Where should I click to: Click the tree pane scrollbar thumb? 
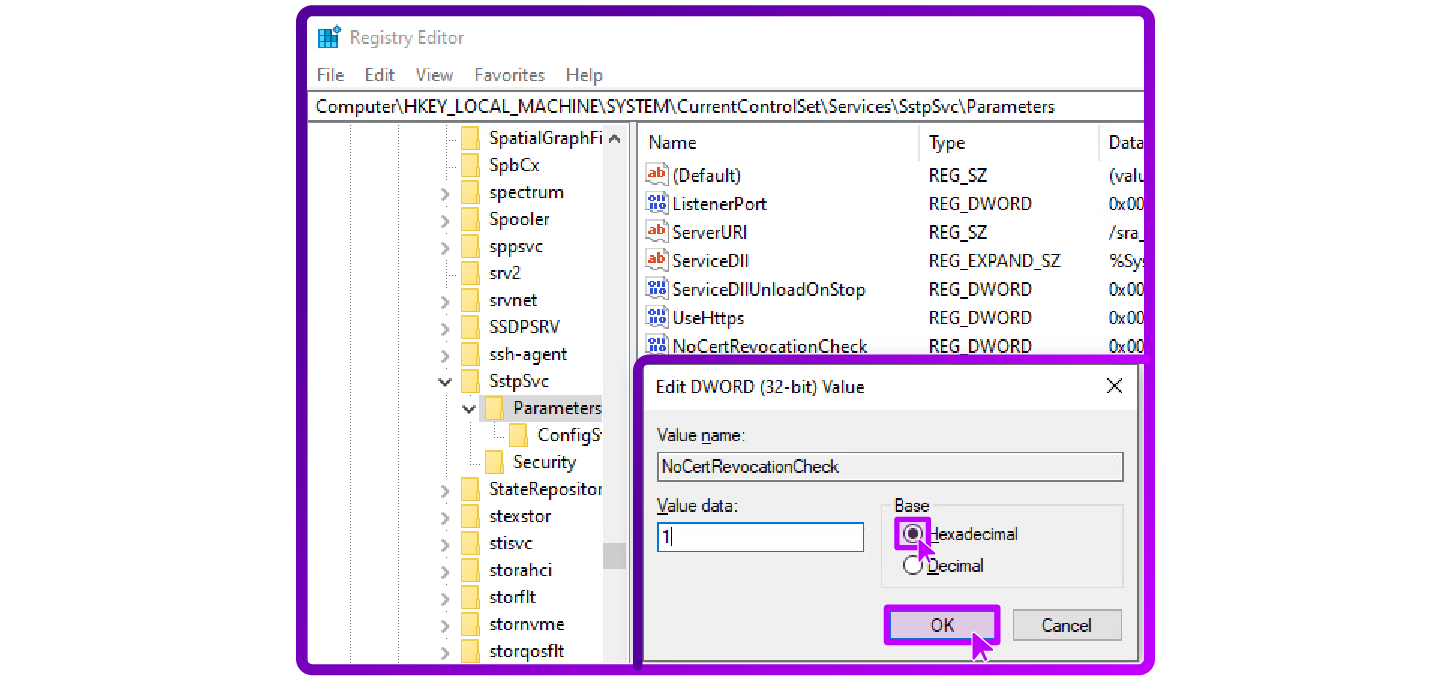tap(614, 556)
